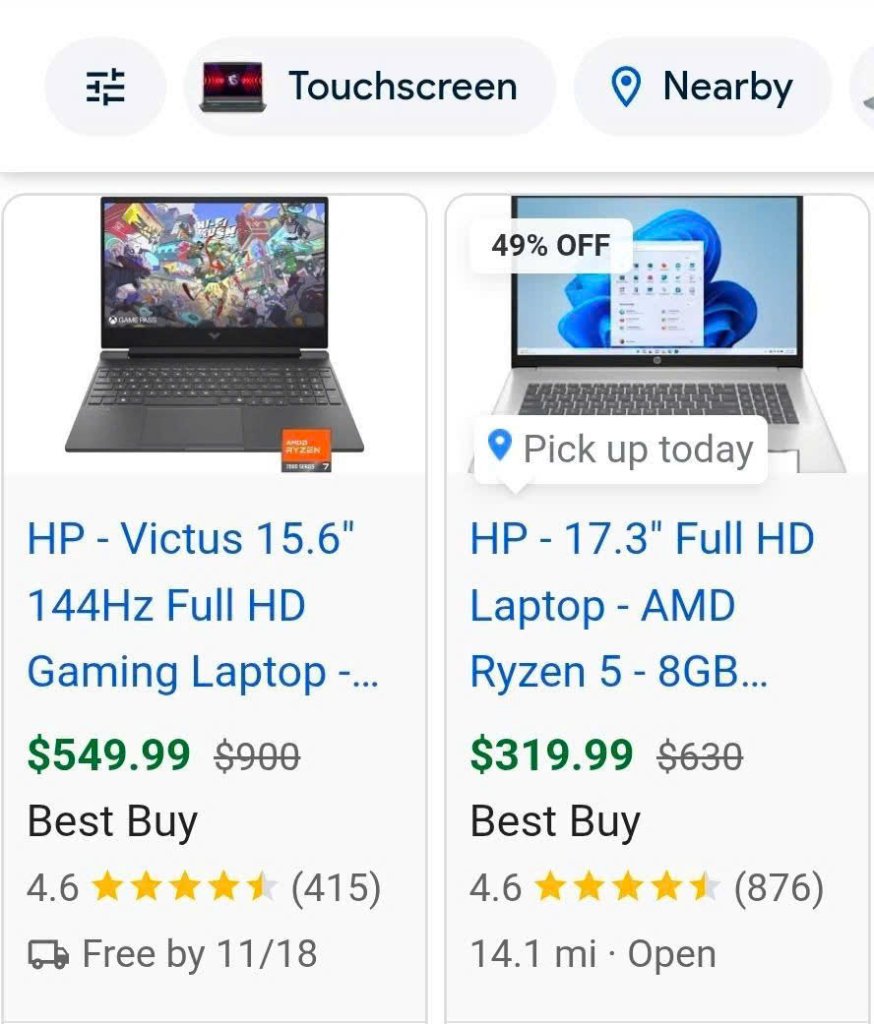Tap the location pin on Nearby chip
The width and height of the screenshot is (874, 1024).
point(625,88)
